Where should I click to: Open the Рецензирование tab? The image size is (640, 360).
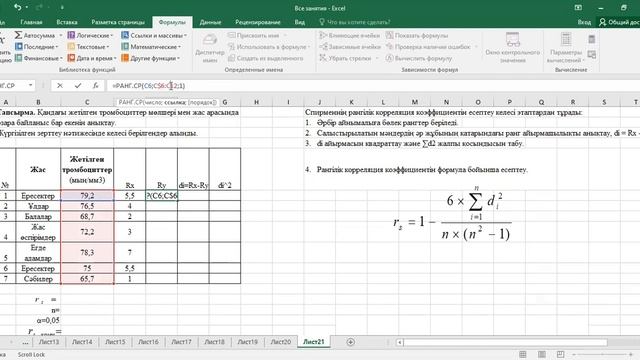(258, 22)
